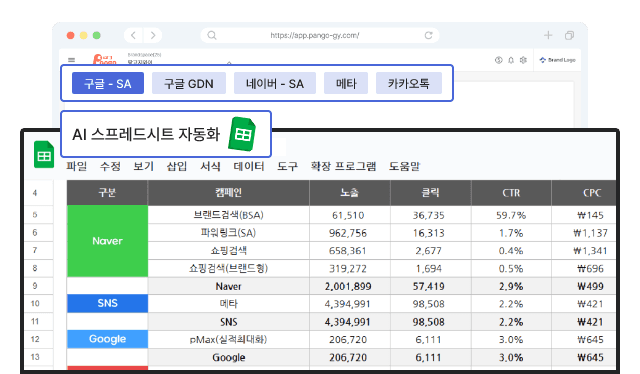Click the notification bell icon
The height and width of the screenshot is (374, 640).
(511, 60)
